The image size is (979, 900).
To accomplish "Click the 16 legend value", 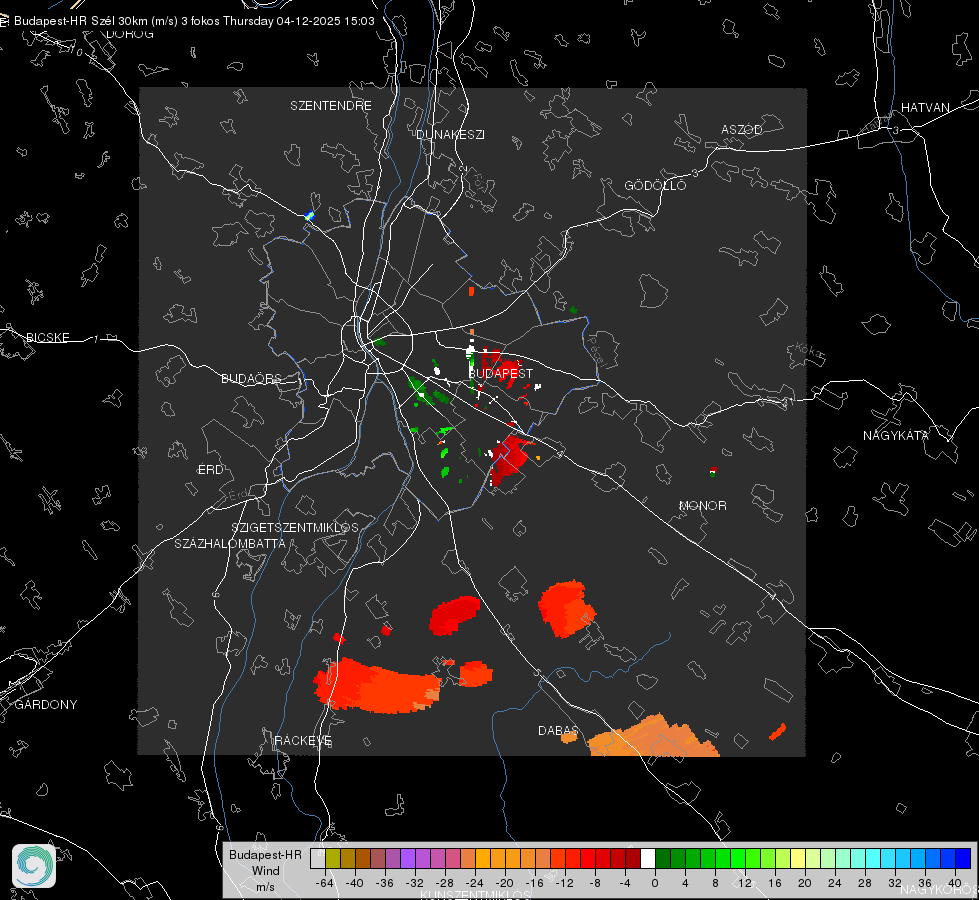I will click(x=774, y=883).
